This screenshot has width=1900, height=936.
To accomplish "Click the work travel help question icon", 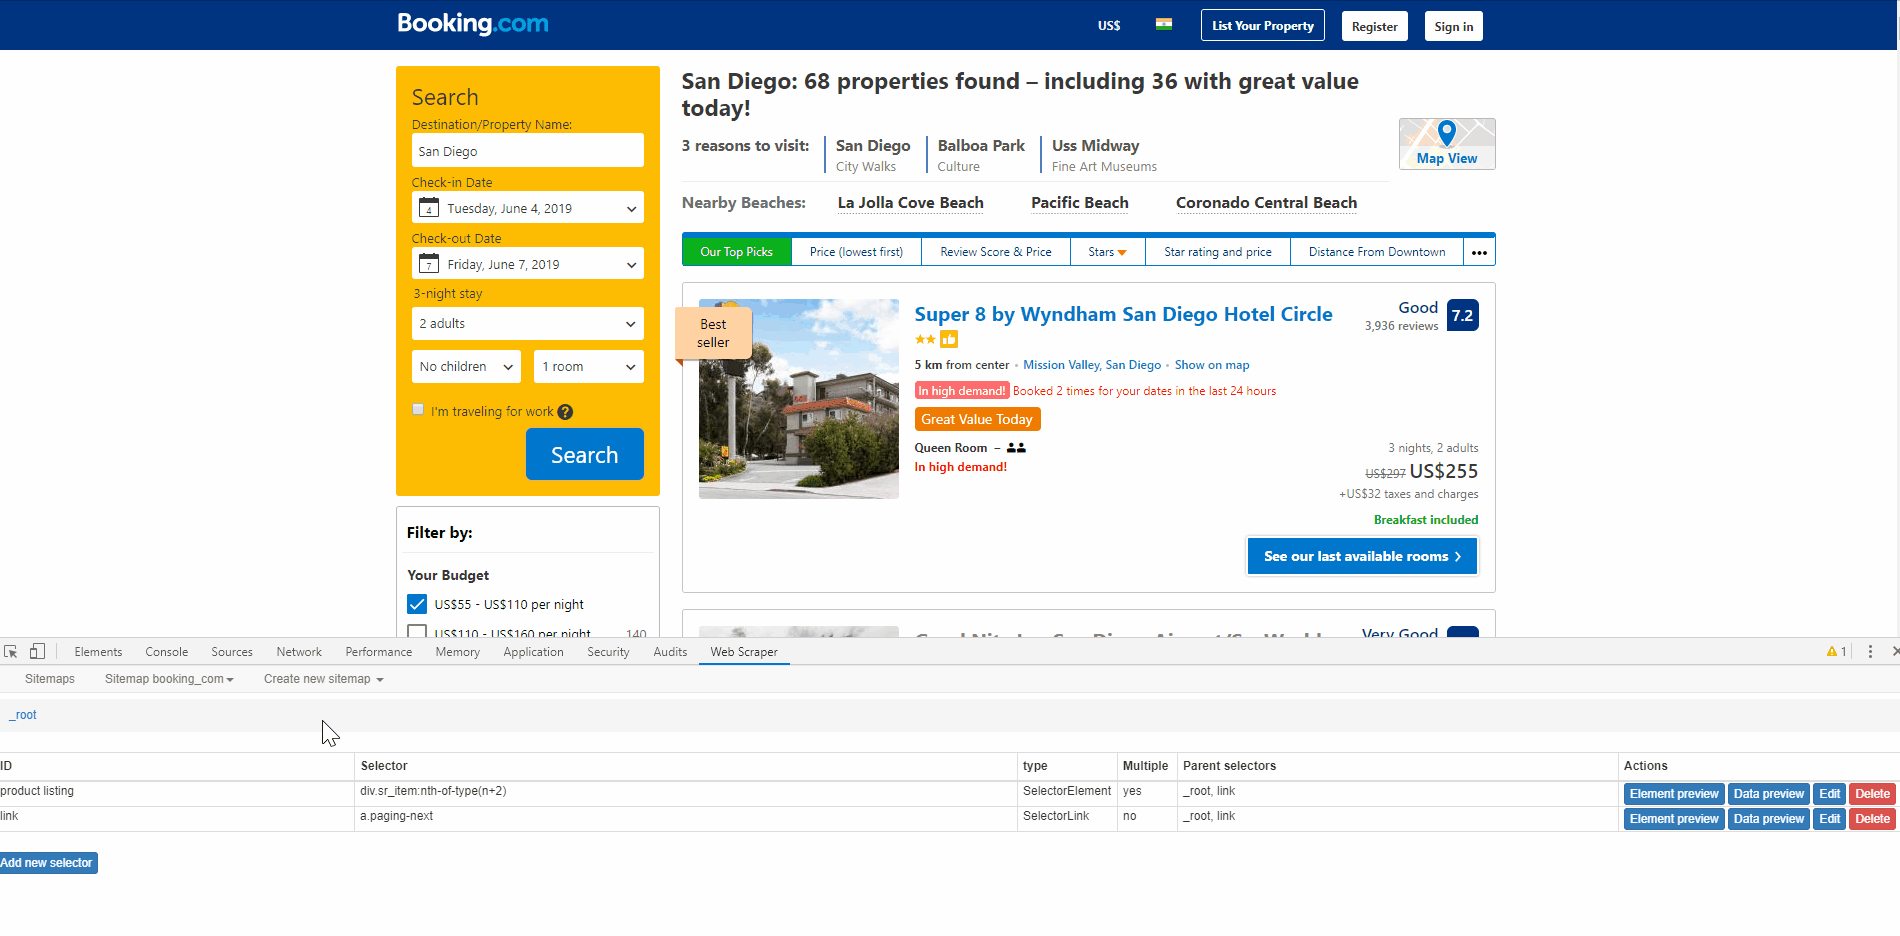I will pos(565,412).
